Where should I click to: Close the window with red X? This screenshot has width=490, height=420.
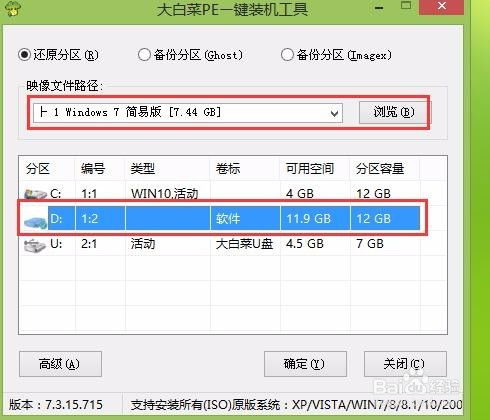[442, 7]
